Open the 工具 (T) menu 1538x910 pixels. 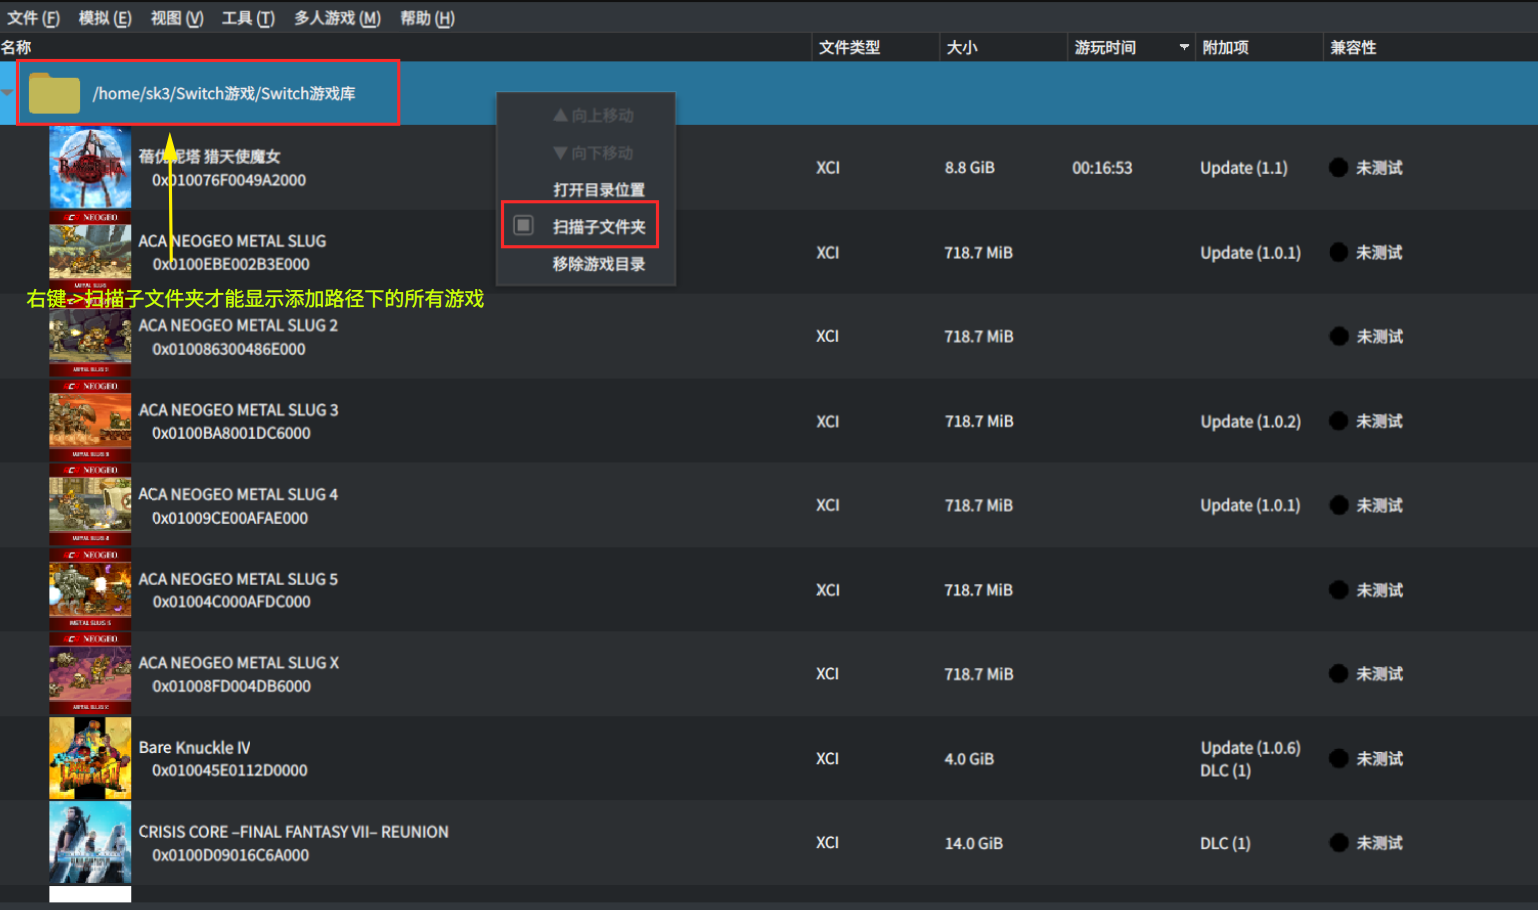(x=248, y=18)
